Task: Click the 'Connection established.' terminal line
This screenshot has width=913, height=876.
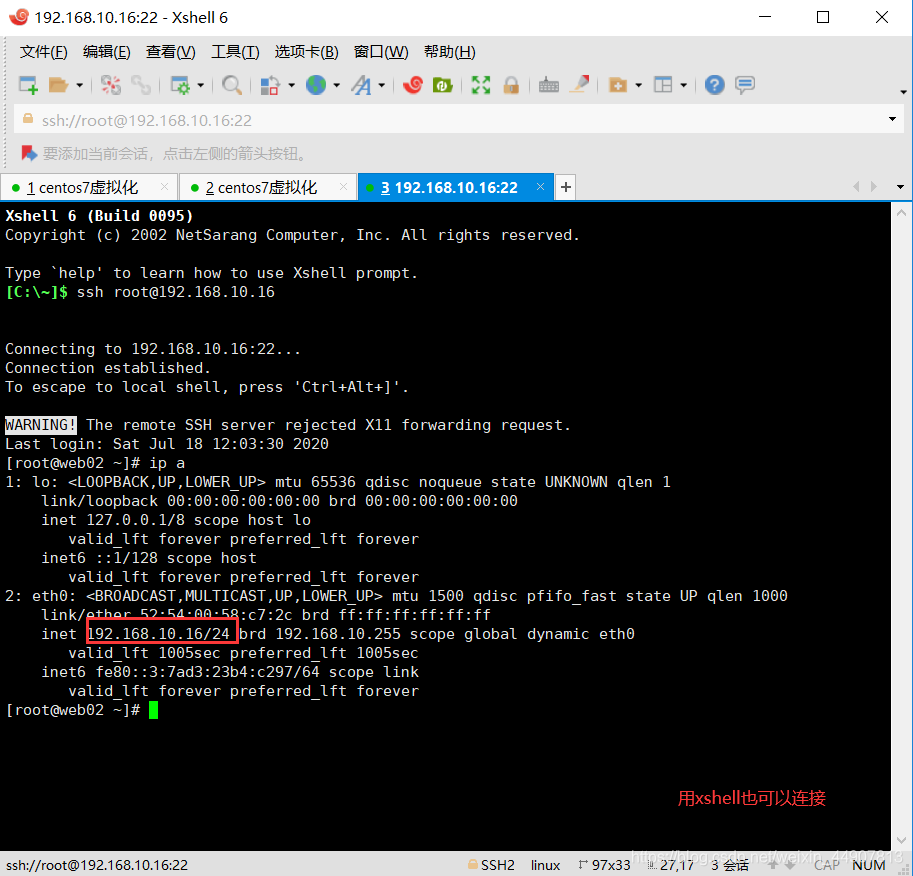Action: coord(108,368)
